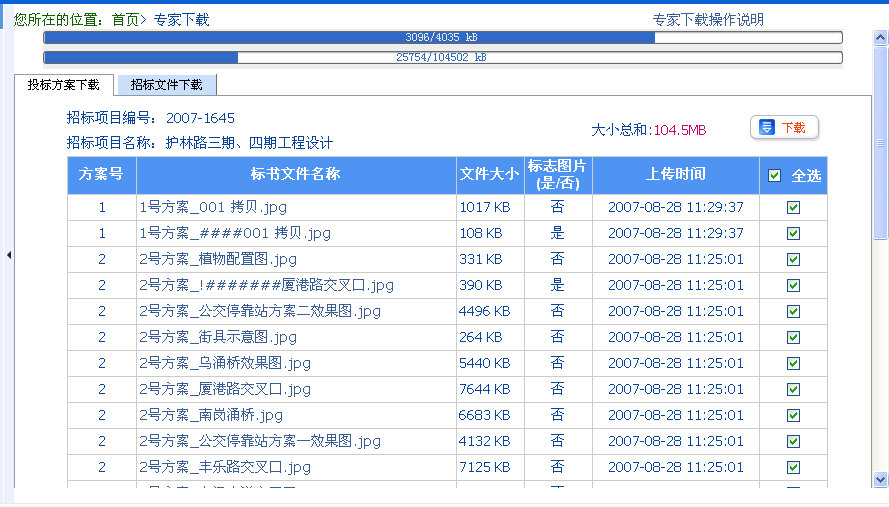
Task: Select the file name 1号方案_001 拷贝.jpg
Action: click(213, 208)
